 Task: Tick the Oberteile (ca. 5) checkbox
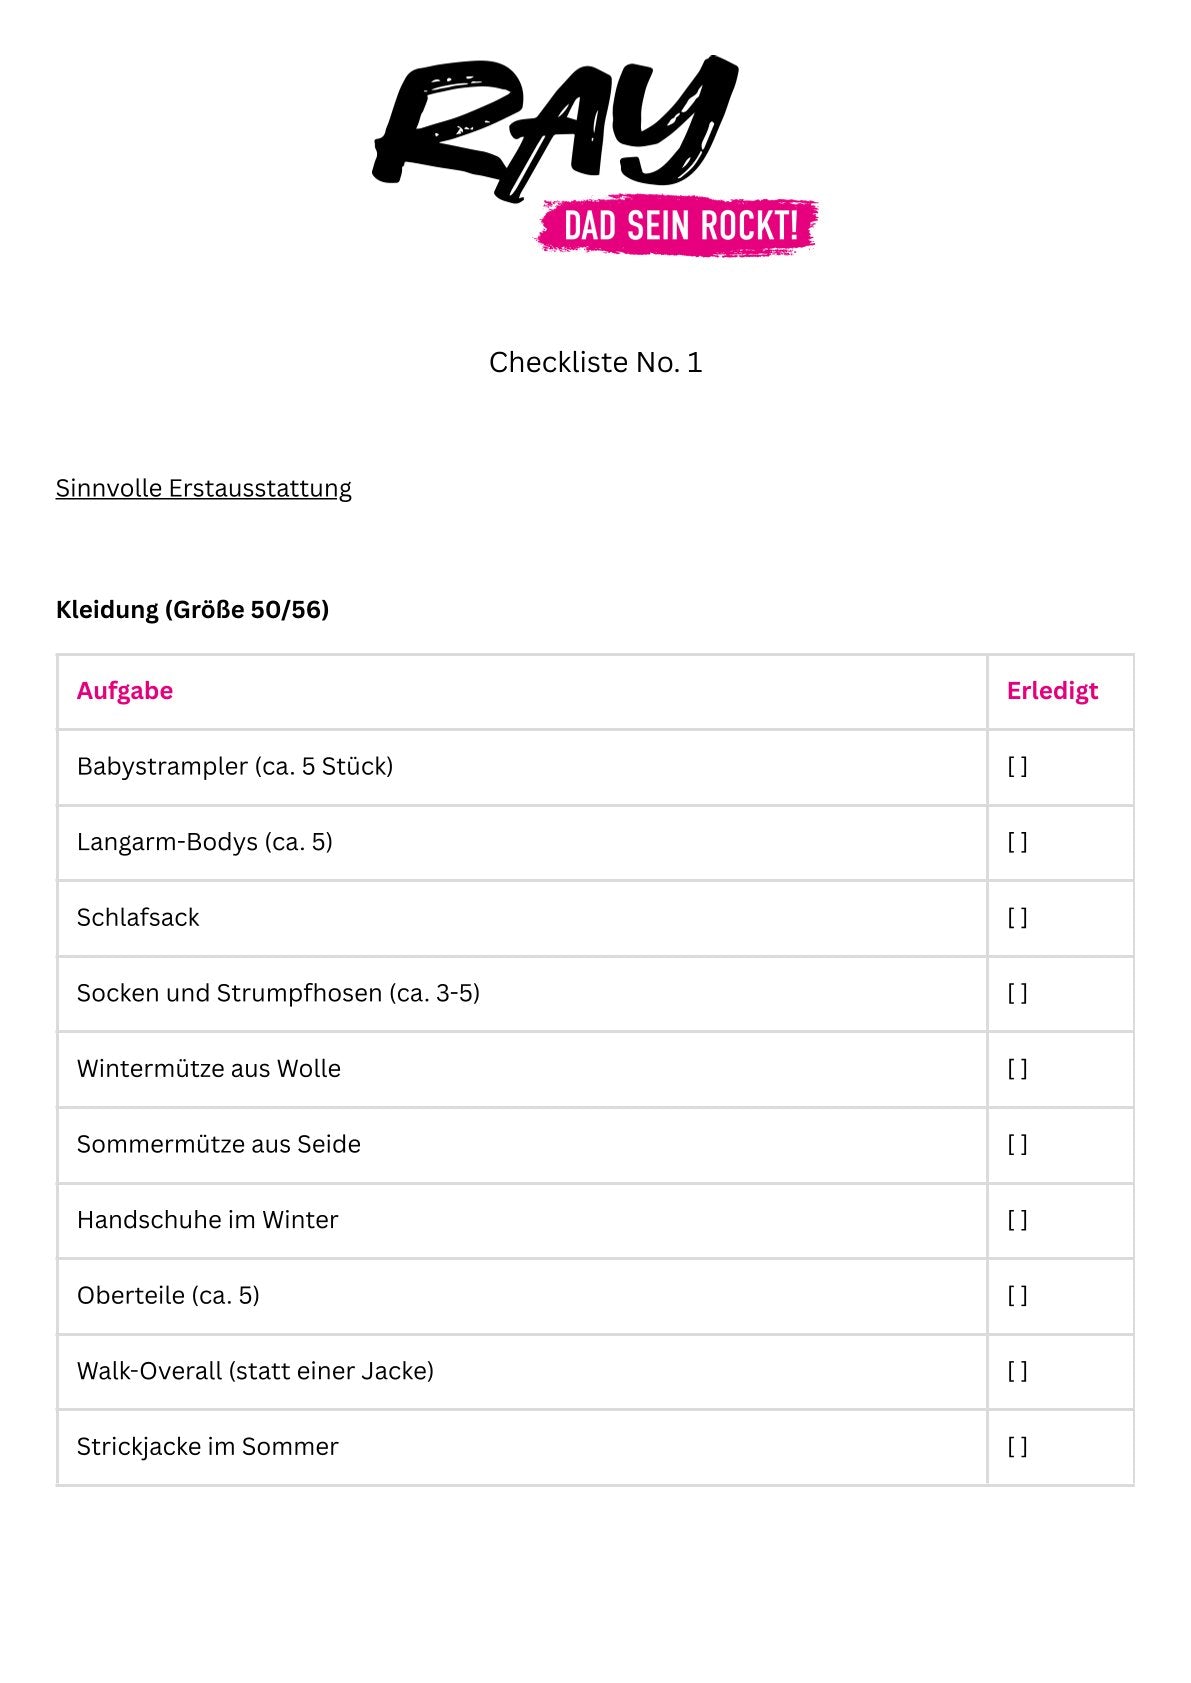click(1017, 1296)
